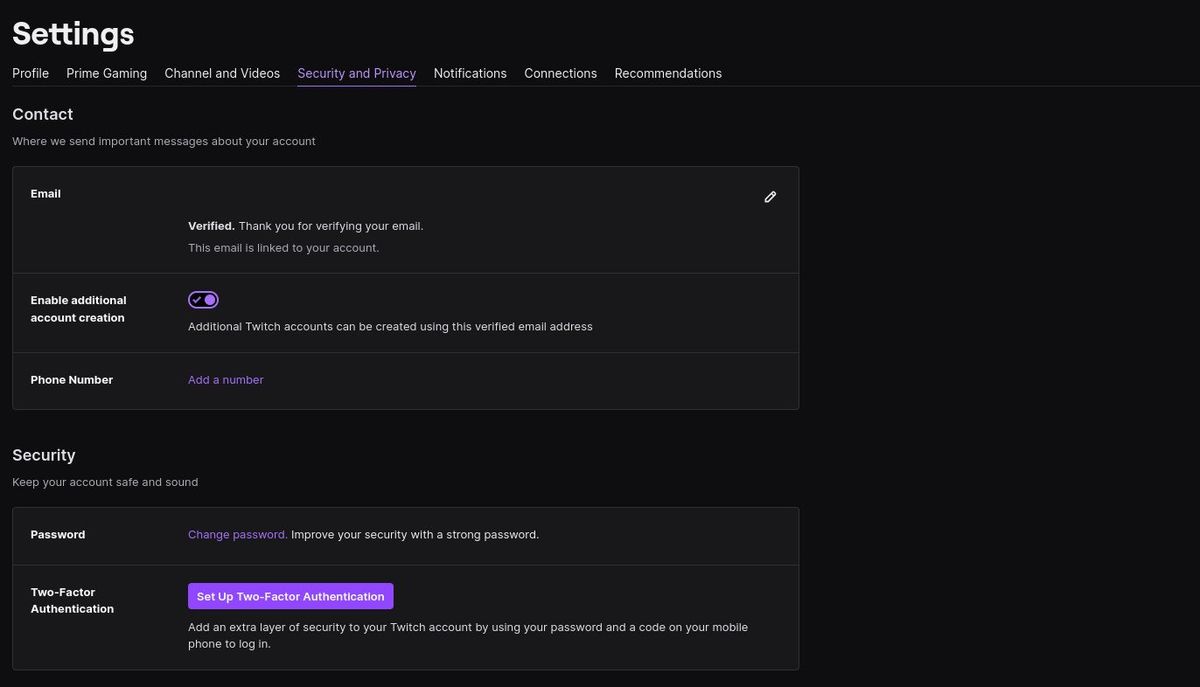Open the Notifications tab
The width and height of the screenshot is (1200, 687).
[x=470, y=73]
